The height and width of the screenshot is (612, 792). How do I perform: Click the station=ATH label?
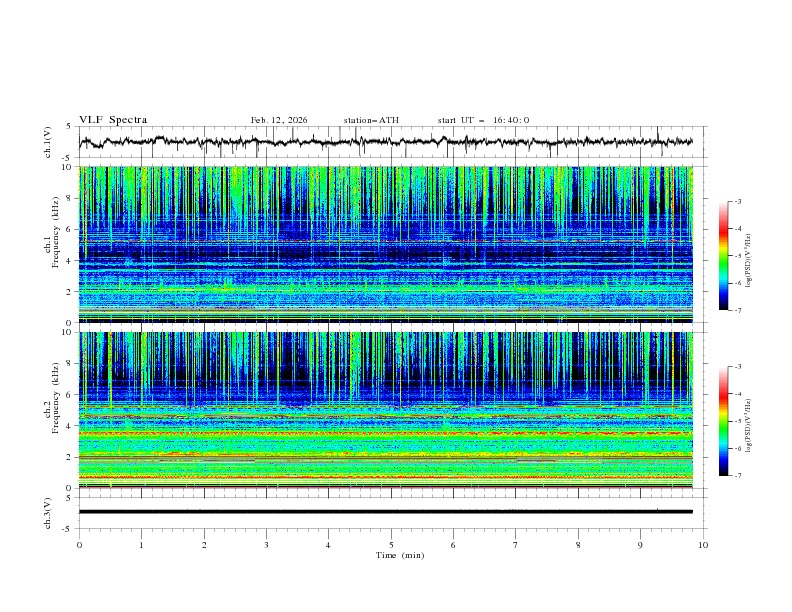coord(371,120)
